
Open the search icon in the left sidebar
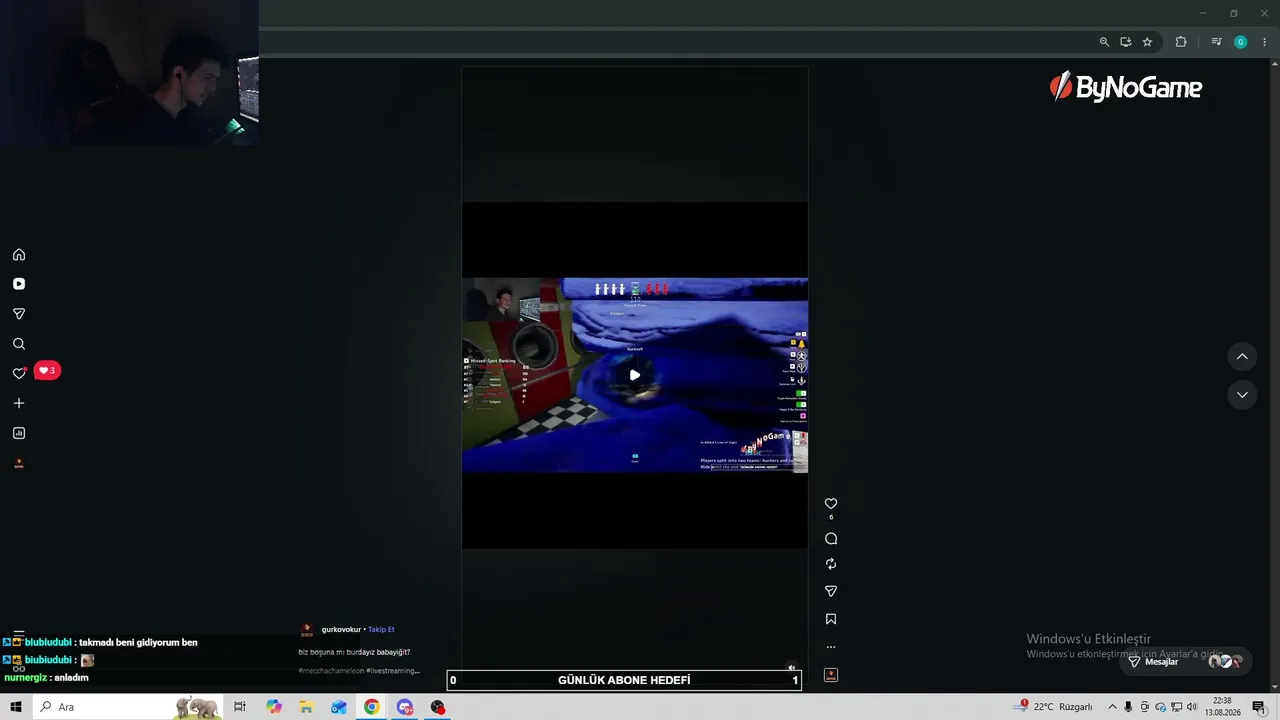[x=19, y=344]
